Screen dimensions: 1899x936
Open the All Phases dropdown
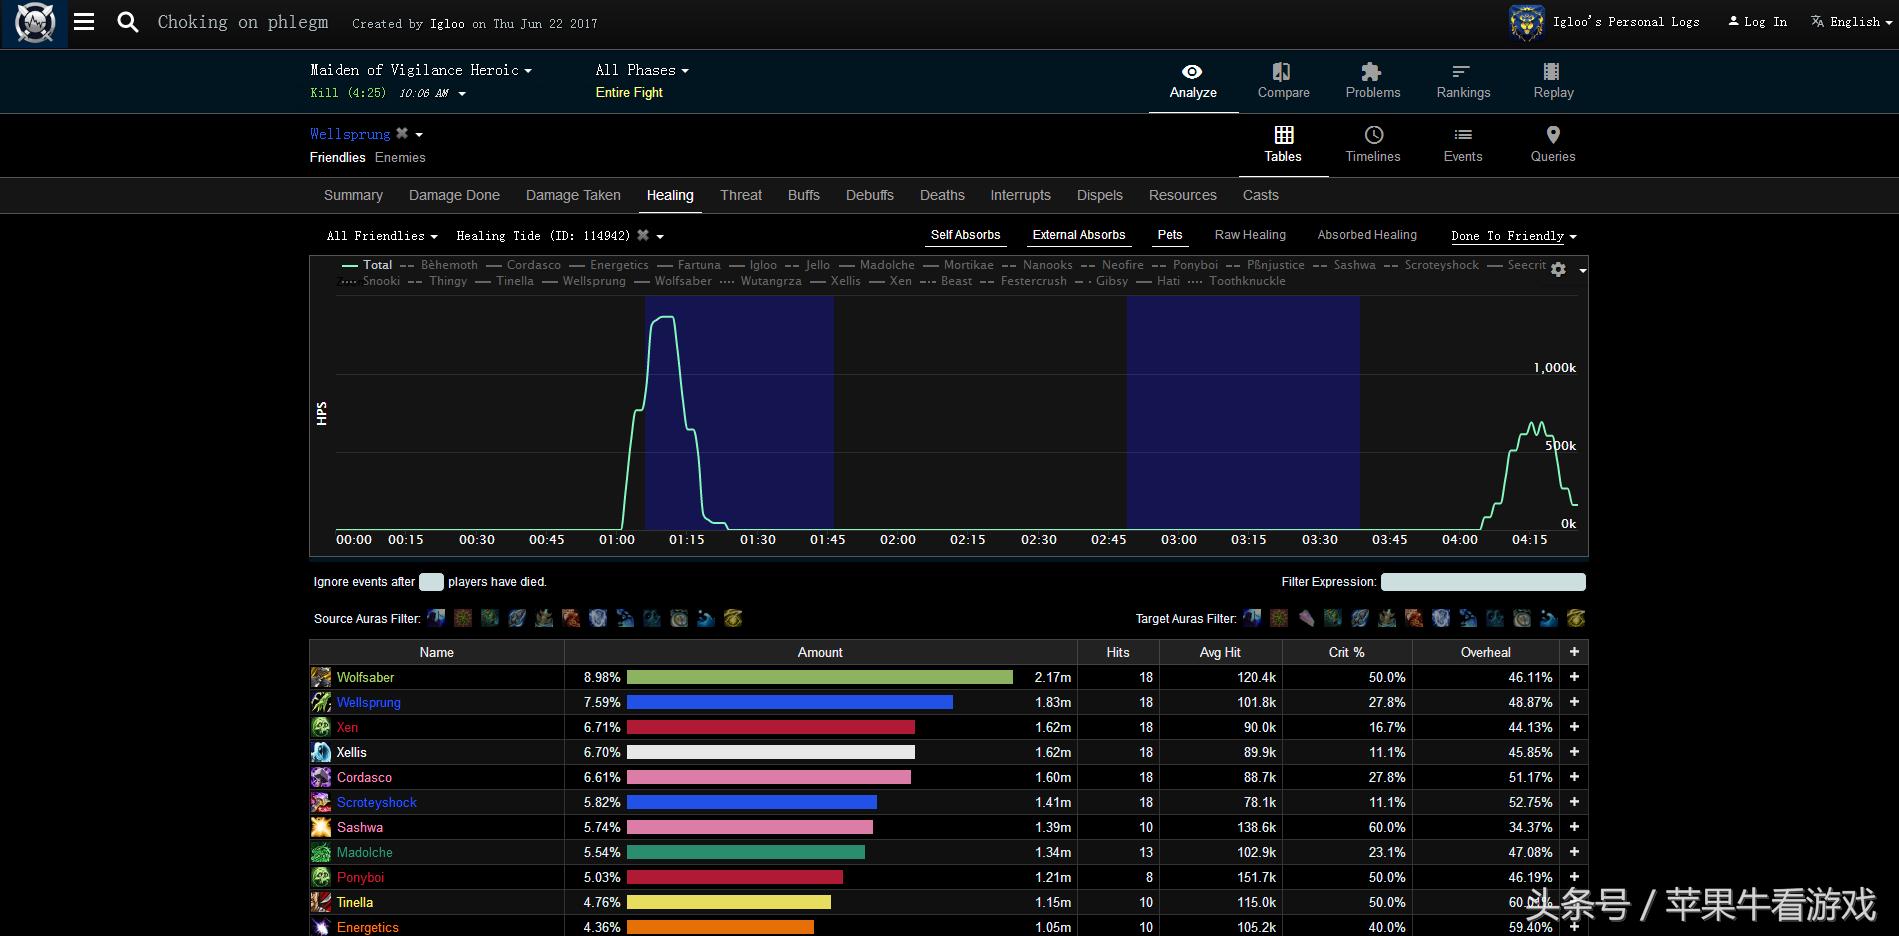point(641,70)
